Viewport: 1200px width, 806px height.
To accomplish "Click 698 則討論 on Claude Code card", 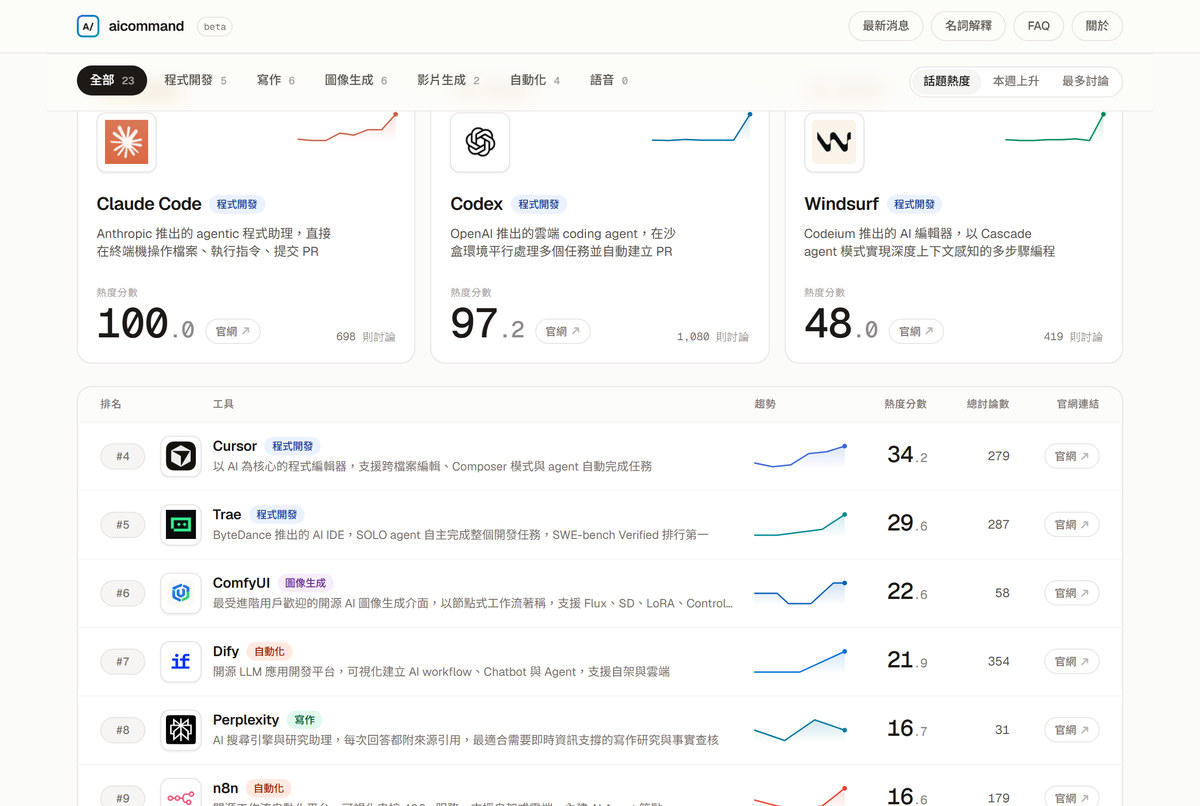I will click(x=365, y=337).
